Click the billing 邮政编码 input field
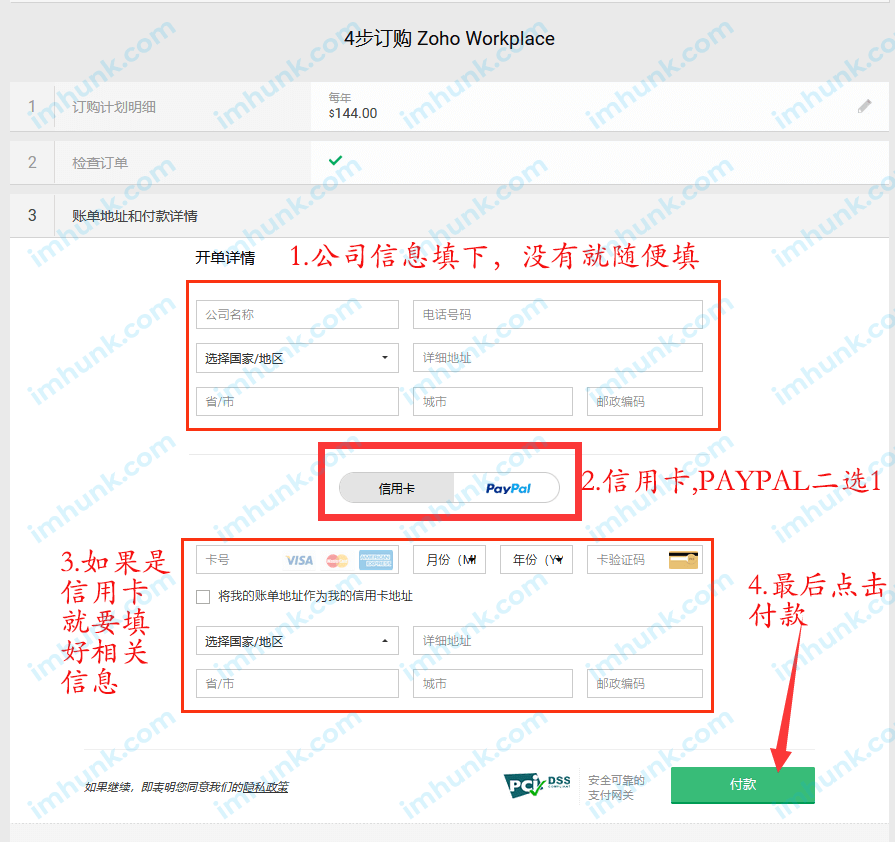 pyautogui.click(x=644, y=401)
